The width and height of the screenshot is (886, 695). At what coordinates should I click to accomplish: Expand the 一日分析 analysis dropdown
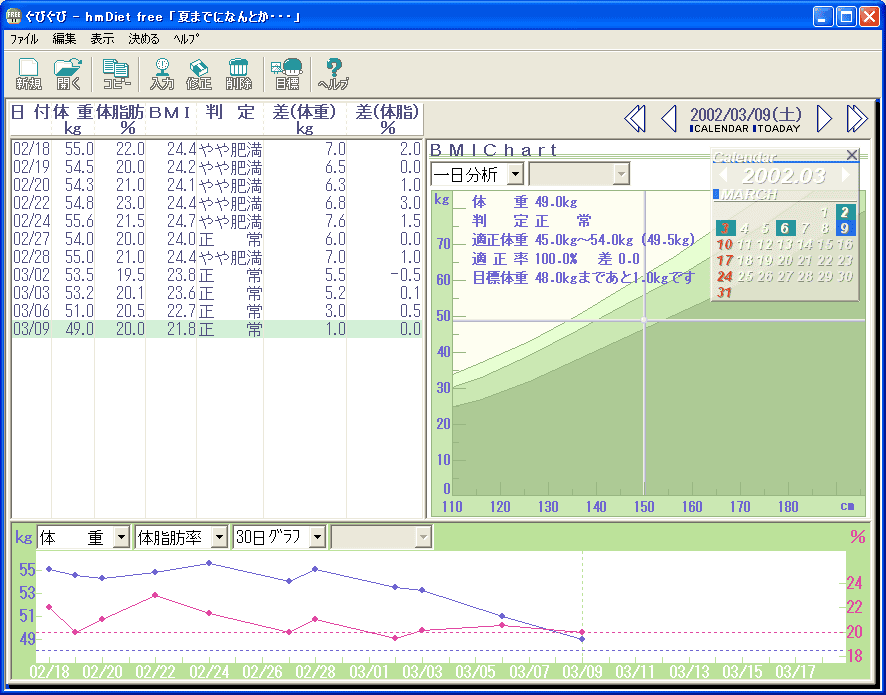[x=515, y=174]
